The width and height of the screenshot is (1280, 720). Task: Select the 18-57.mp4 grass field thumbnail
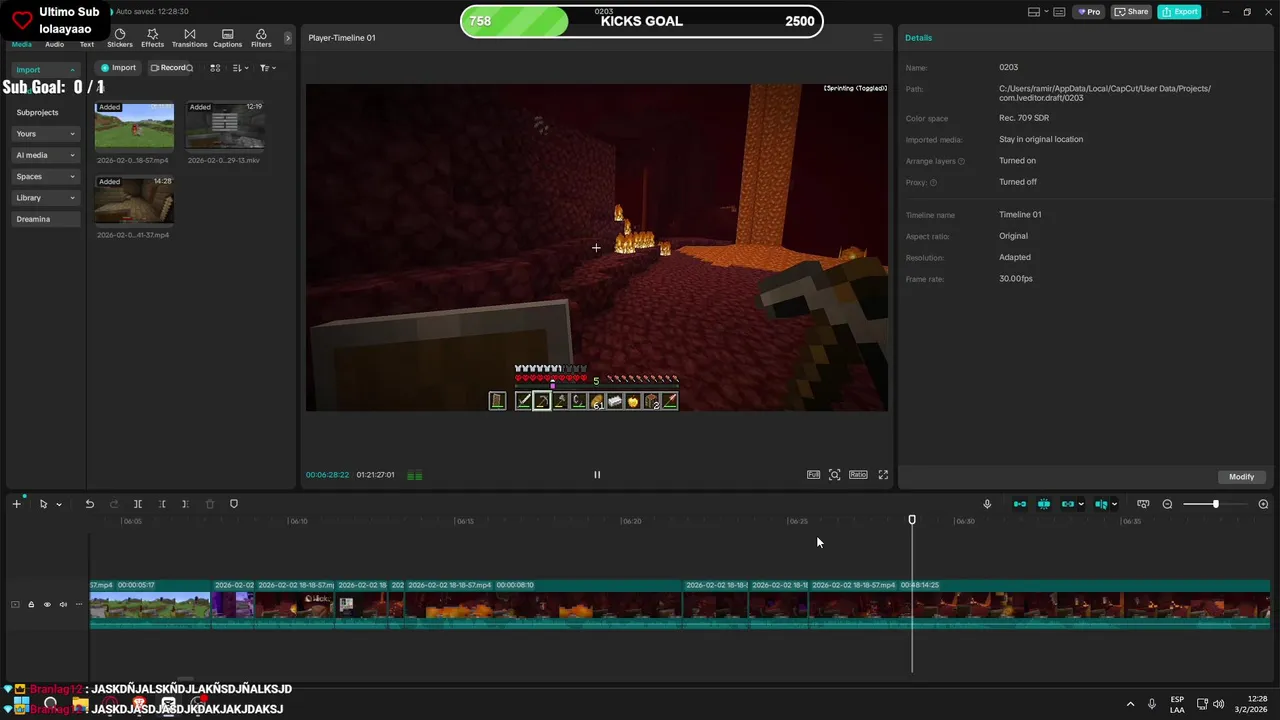pyautogui.click(x=134, y=125)
